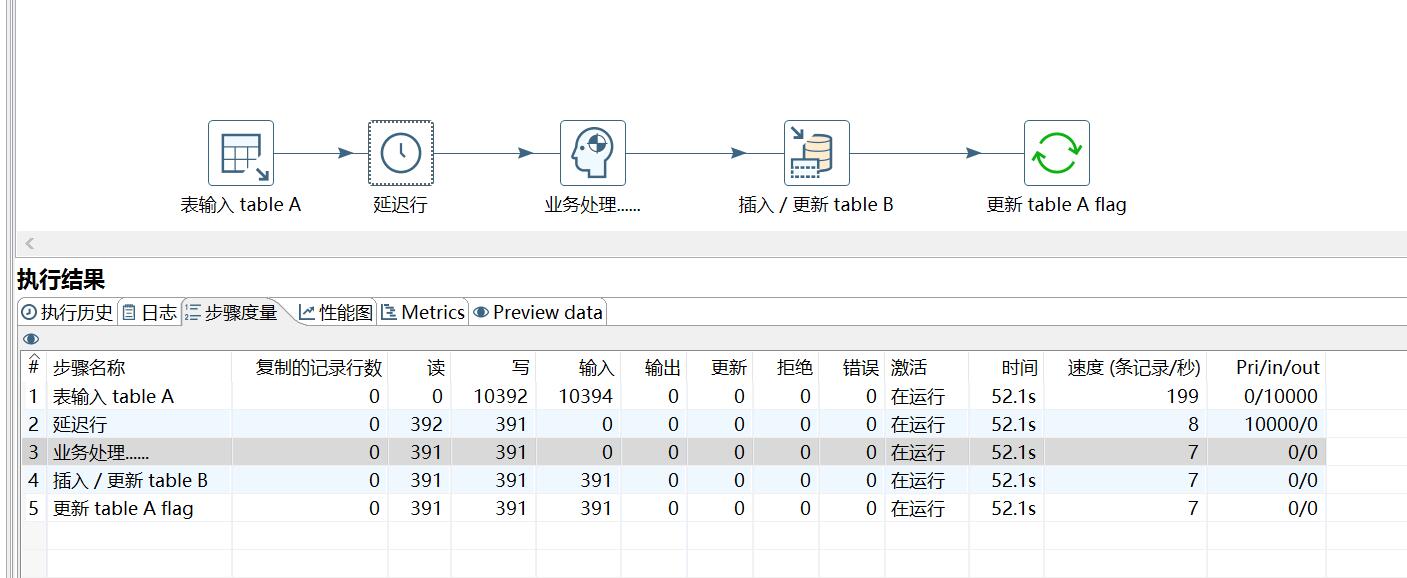Click the 读 column header
The height and width of the screenshot is (578, 1407).
[419, 367]
